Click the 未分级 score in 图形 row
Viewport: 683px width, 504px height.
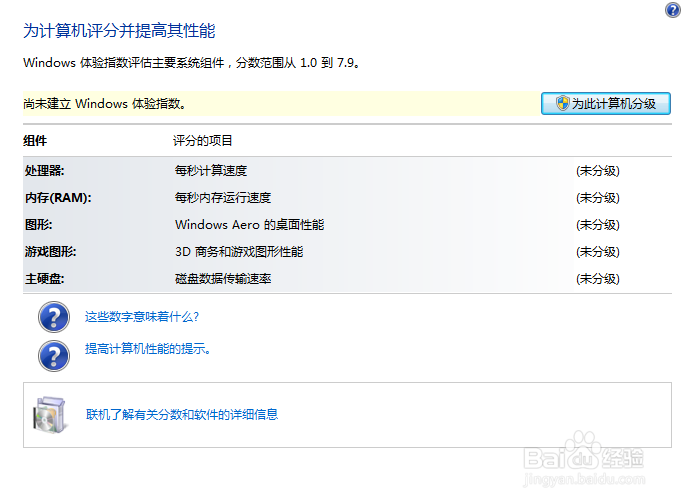[x=598, y=225]
